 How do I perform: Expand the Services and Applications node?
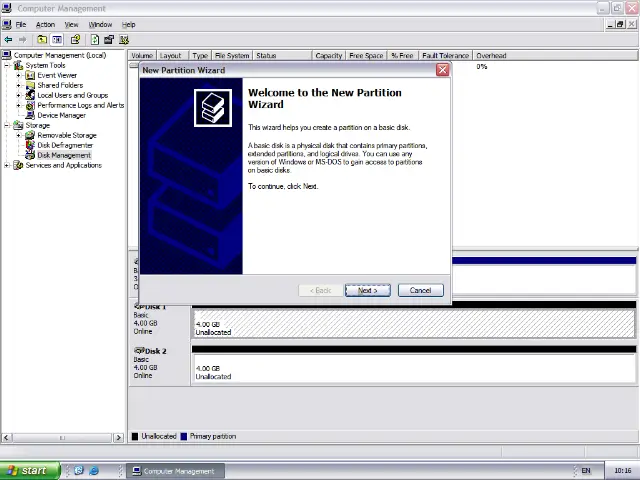(8, 166)
